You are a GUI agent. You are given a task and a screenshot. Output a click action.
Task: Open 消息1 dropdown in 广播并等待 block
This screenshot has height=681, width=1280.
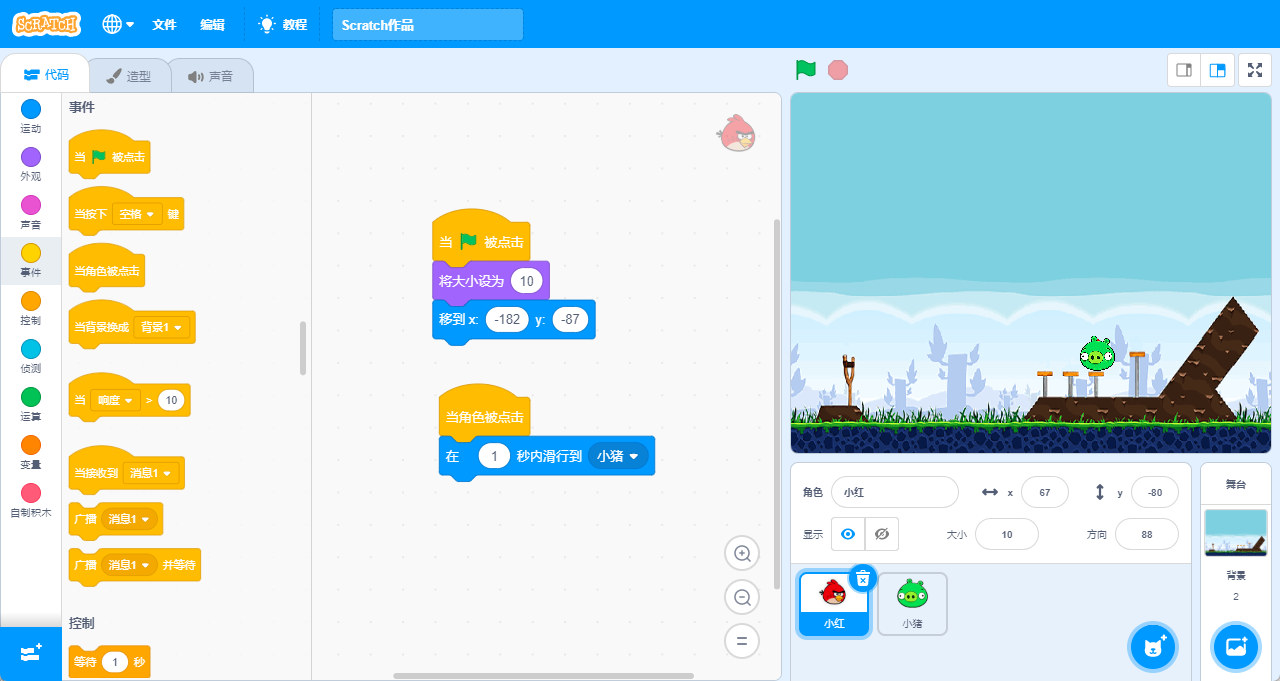coord(130,565)
